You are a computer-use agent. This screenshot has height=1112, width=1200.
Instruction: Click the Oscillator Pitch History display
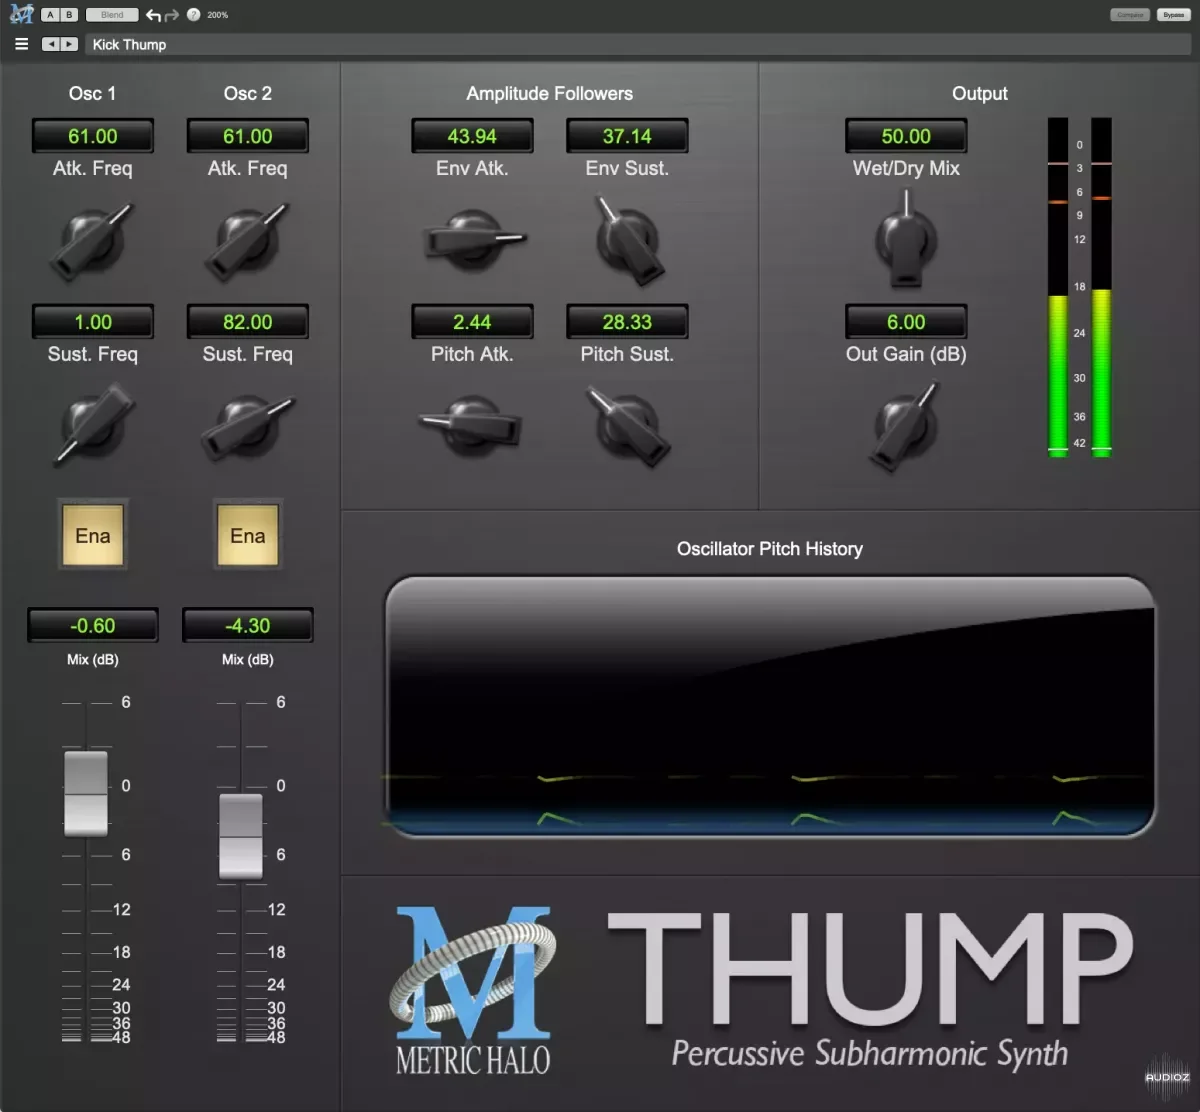[770, 706]
